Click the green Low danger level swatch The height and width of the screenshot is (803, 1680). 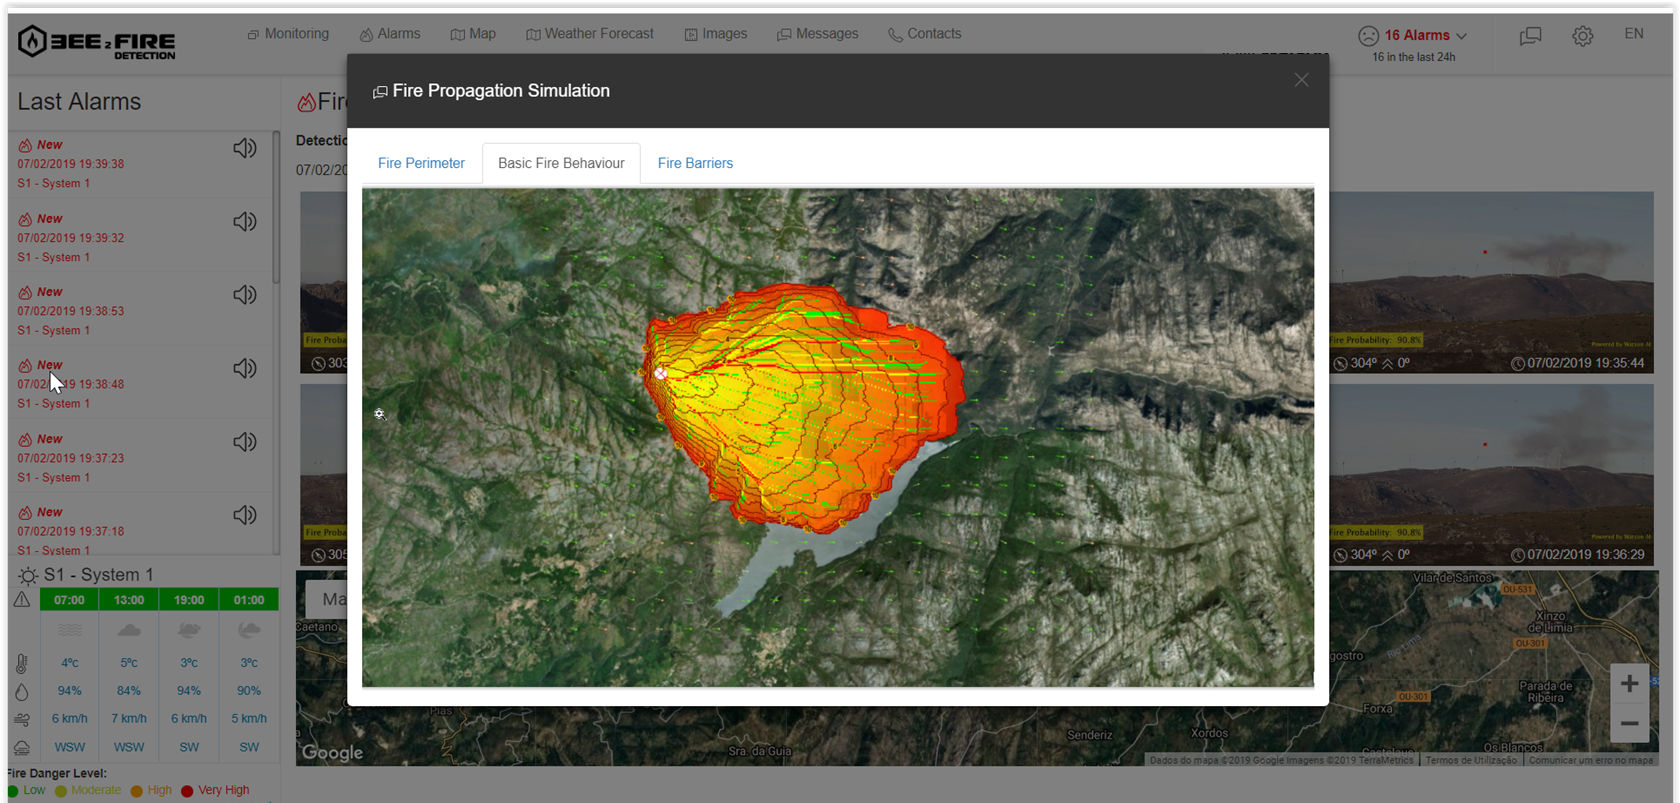click(13, 791)
